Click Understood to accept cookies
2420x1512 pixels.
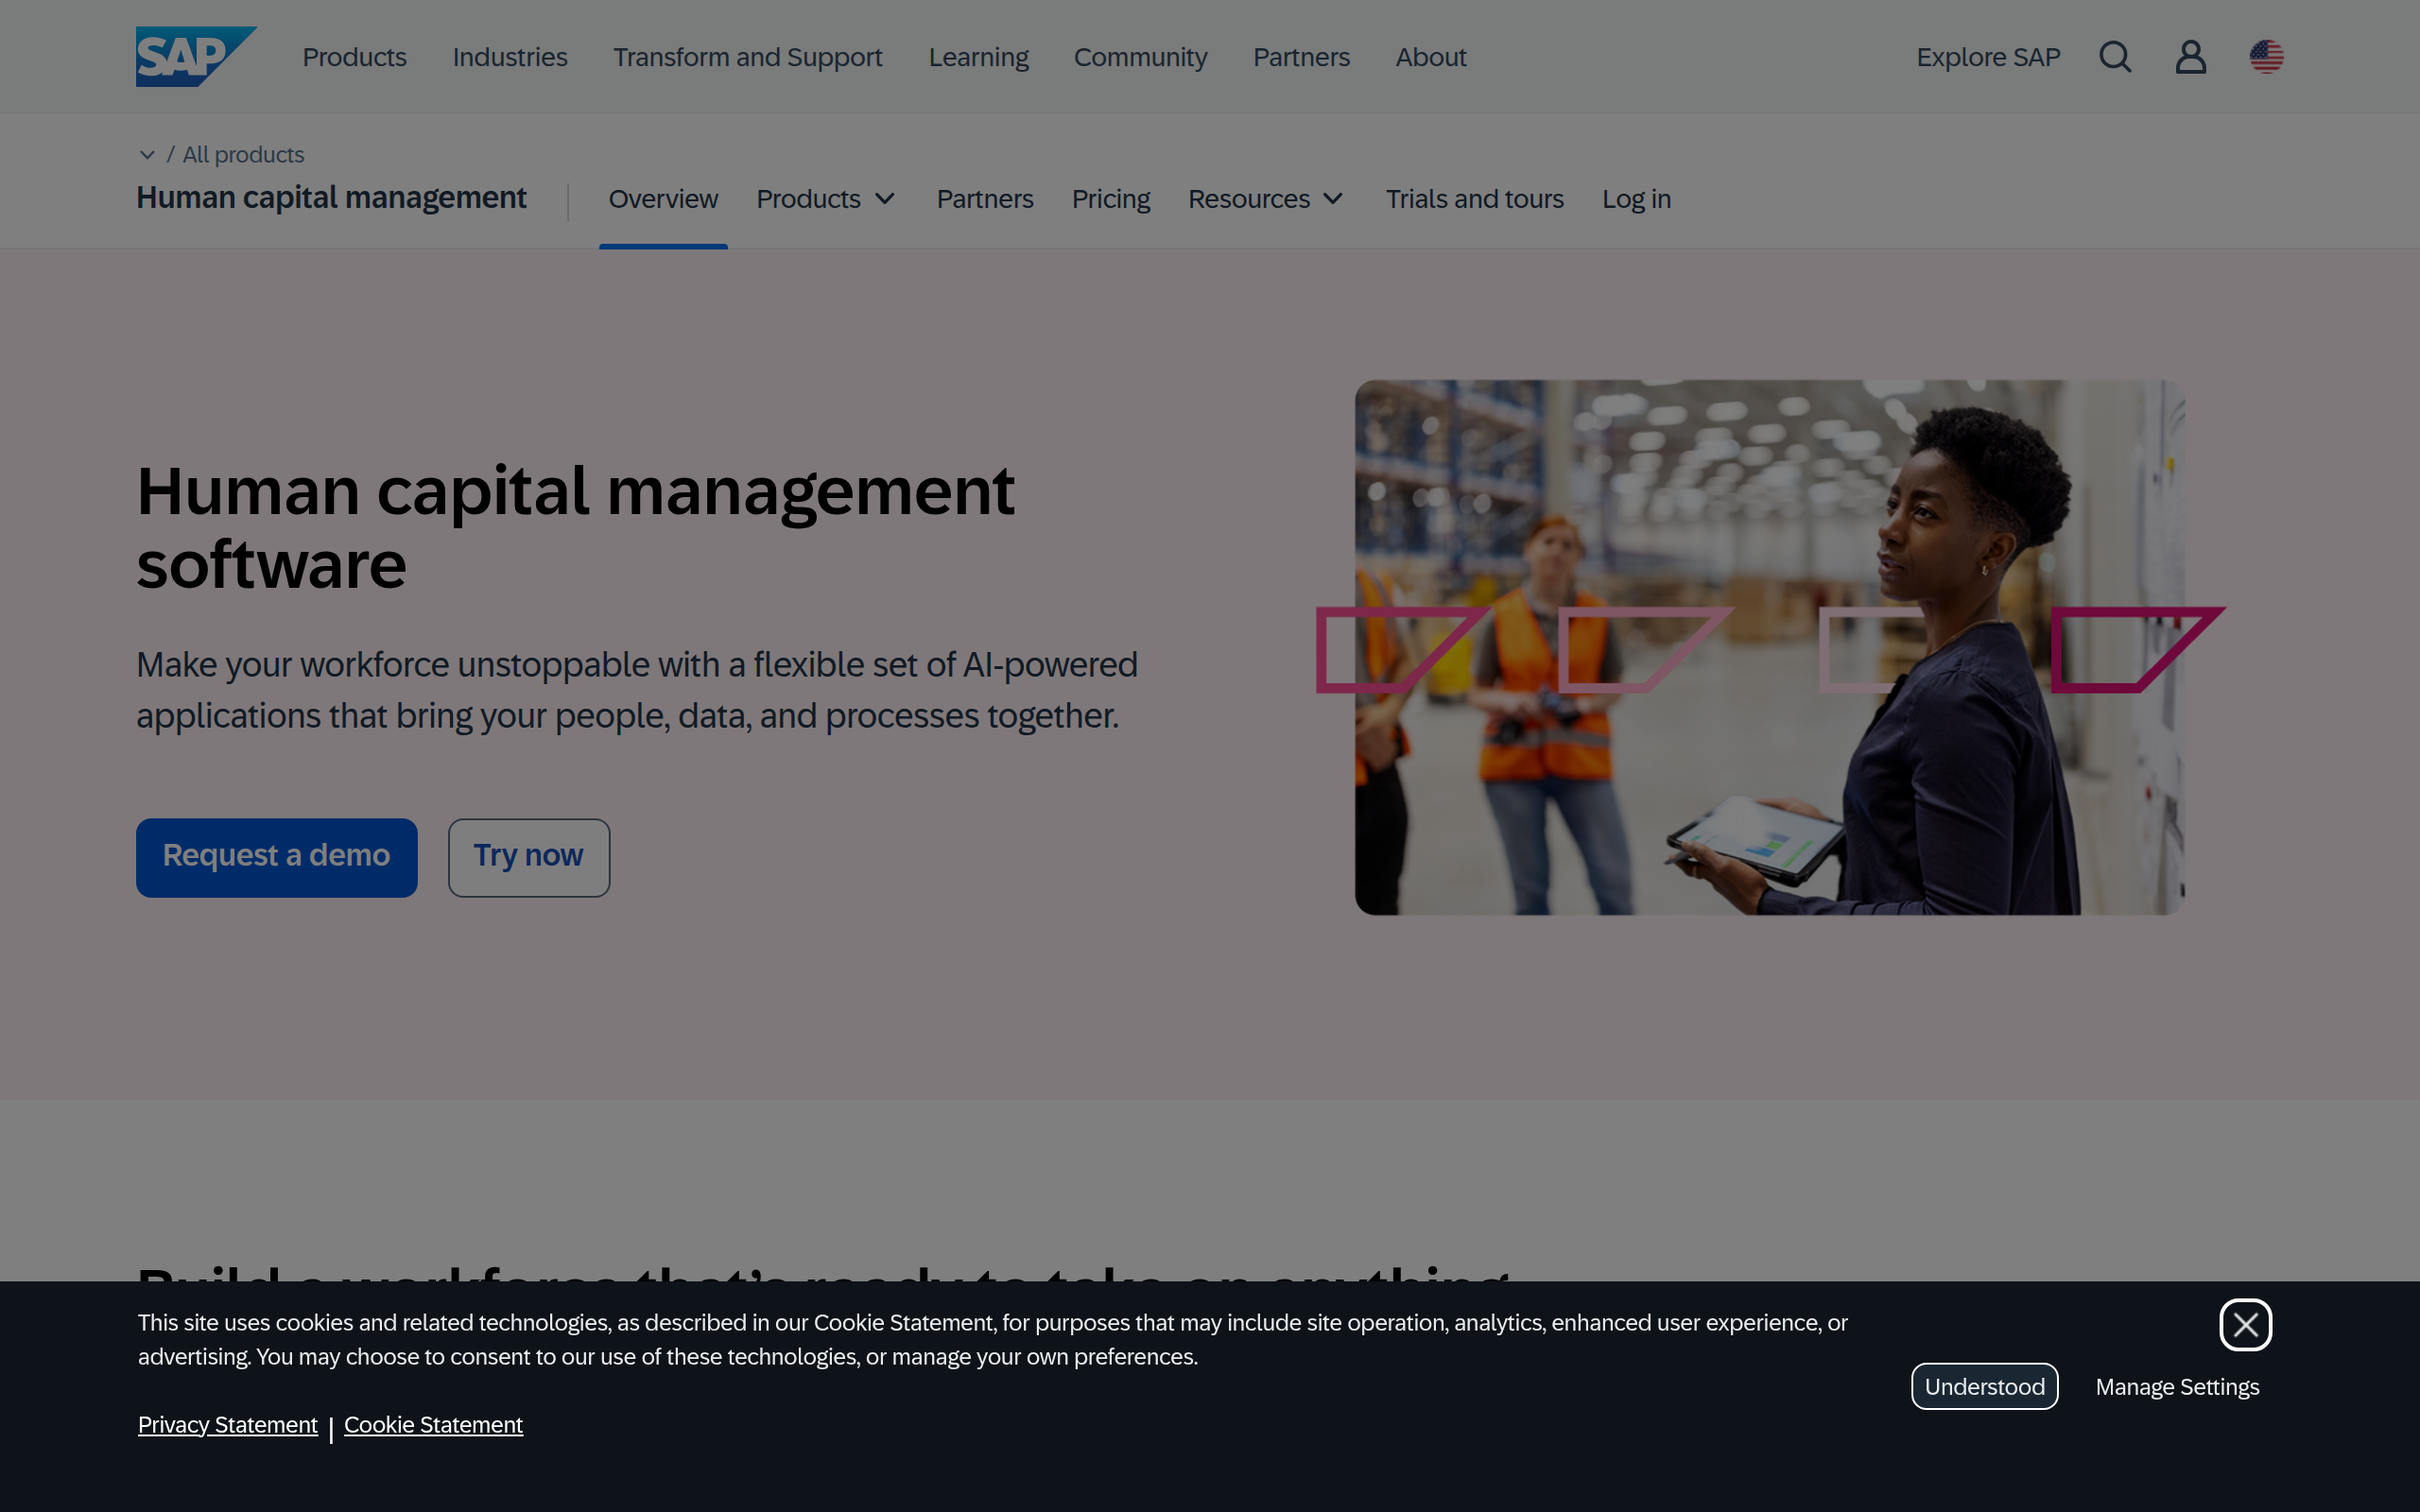pos(1984,1386)
